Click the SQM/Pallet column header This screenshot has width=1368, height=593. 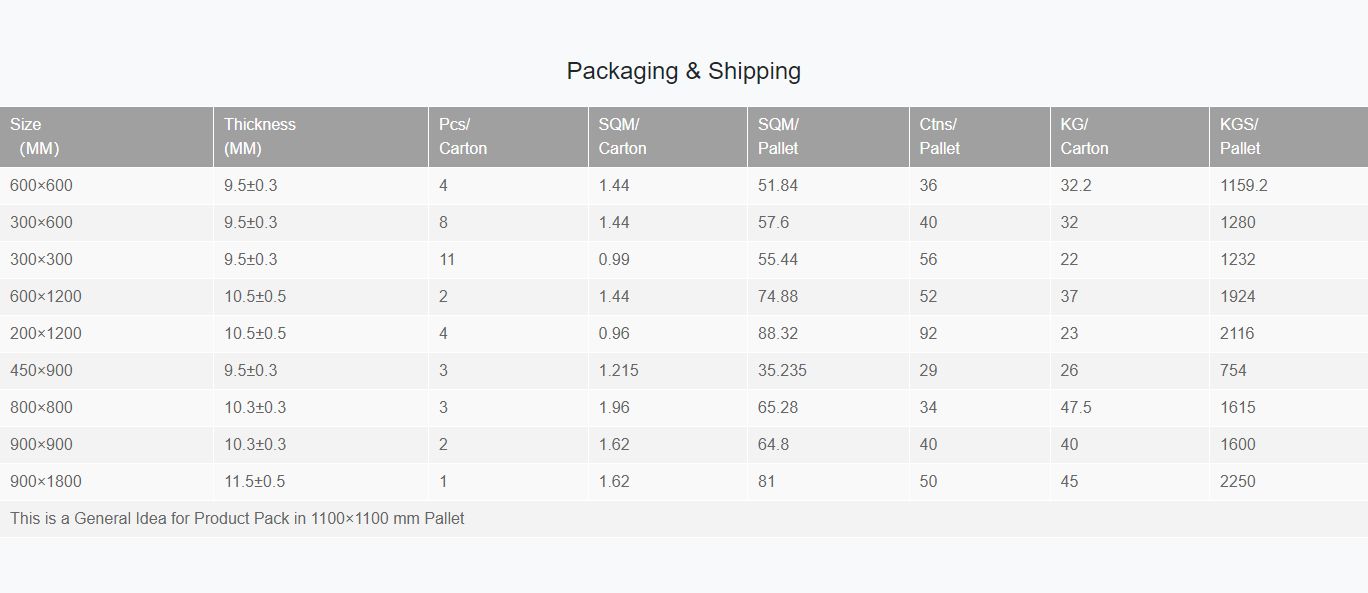point(828,137)
